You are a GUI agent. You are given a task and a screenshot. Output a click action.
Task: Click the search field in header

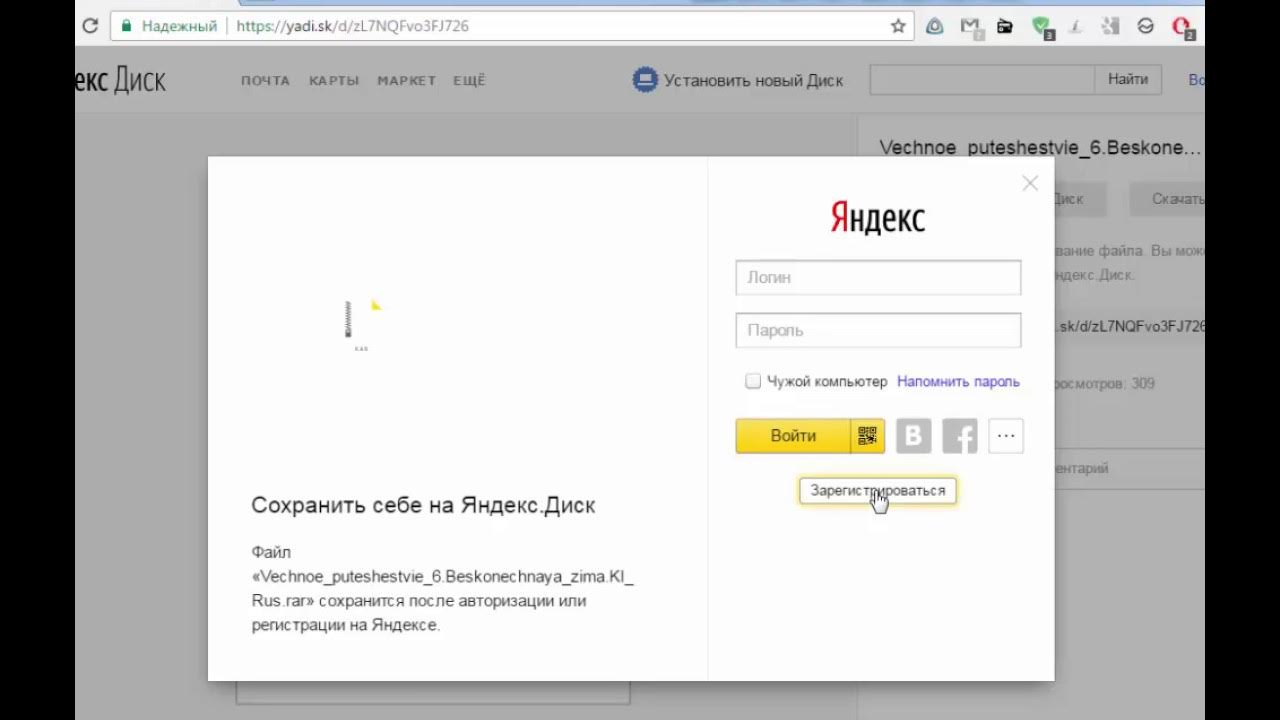[982, 80]
